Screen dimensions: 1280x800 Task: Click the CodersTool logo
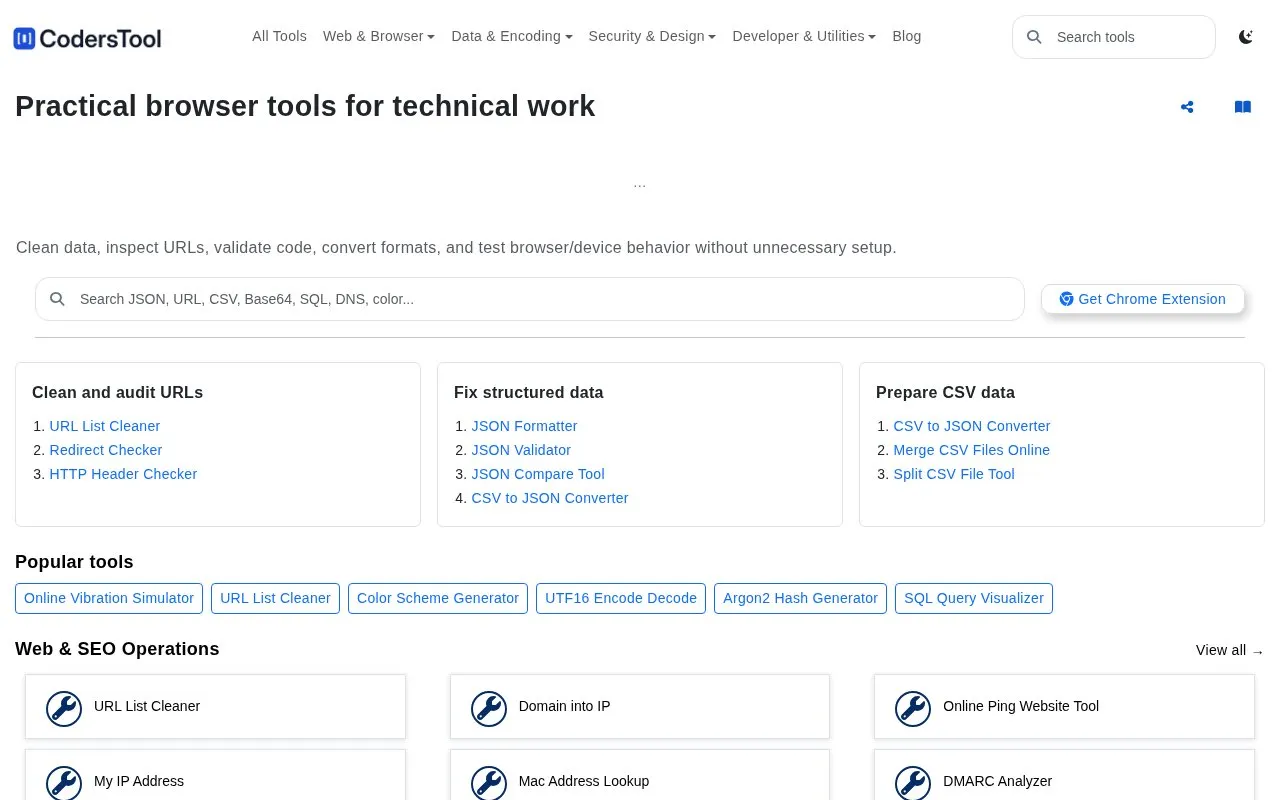pos(87,38)
